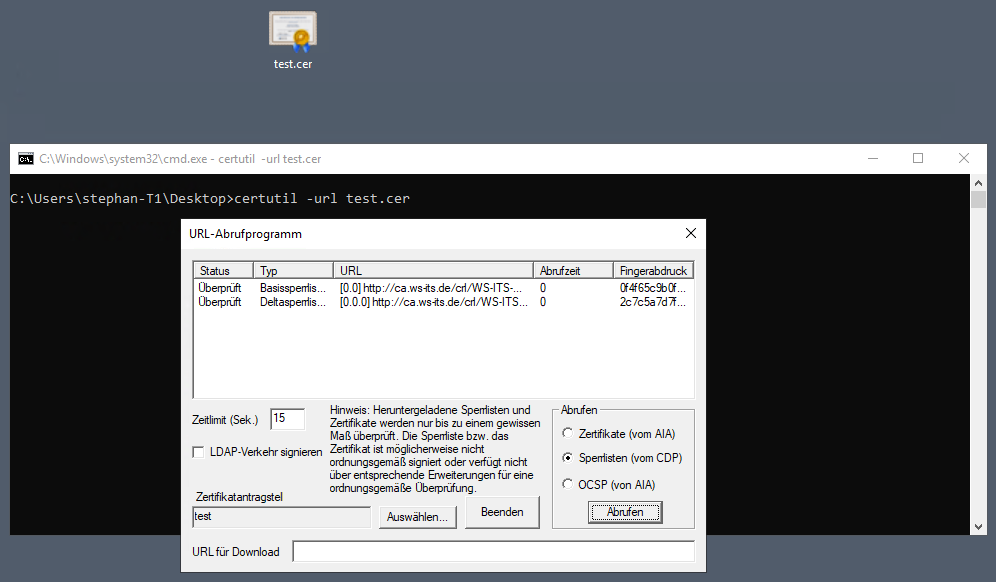This screenshot has width=996, height=582.
Task: Click the cmd.exe title bar icon
Action: (25, 159)
